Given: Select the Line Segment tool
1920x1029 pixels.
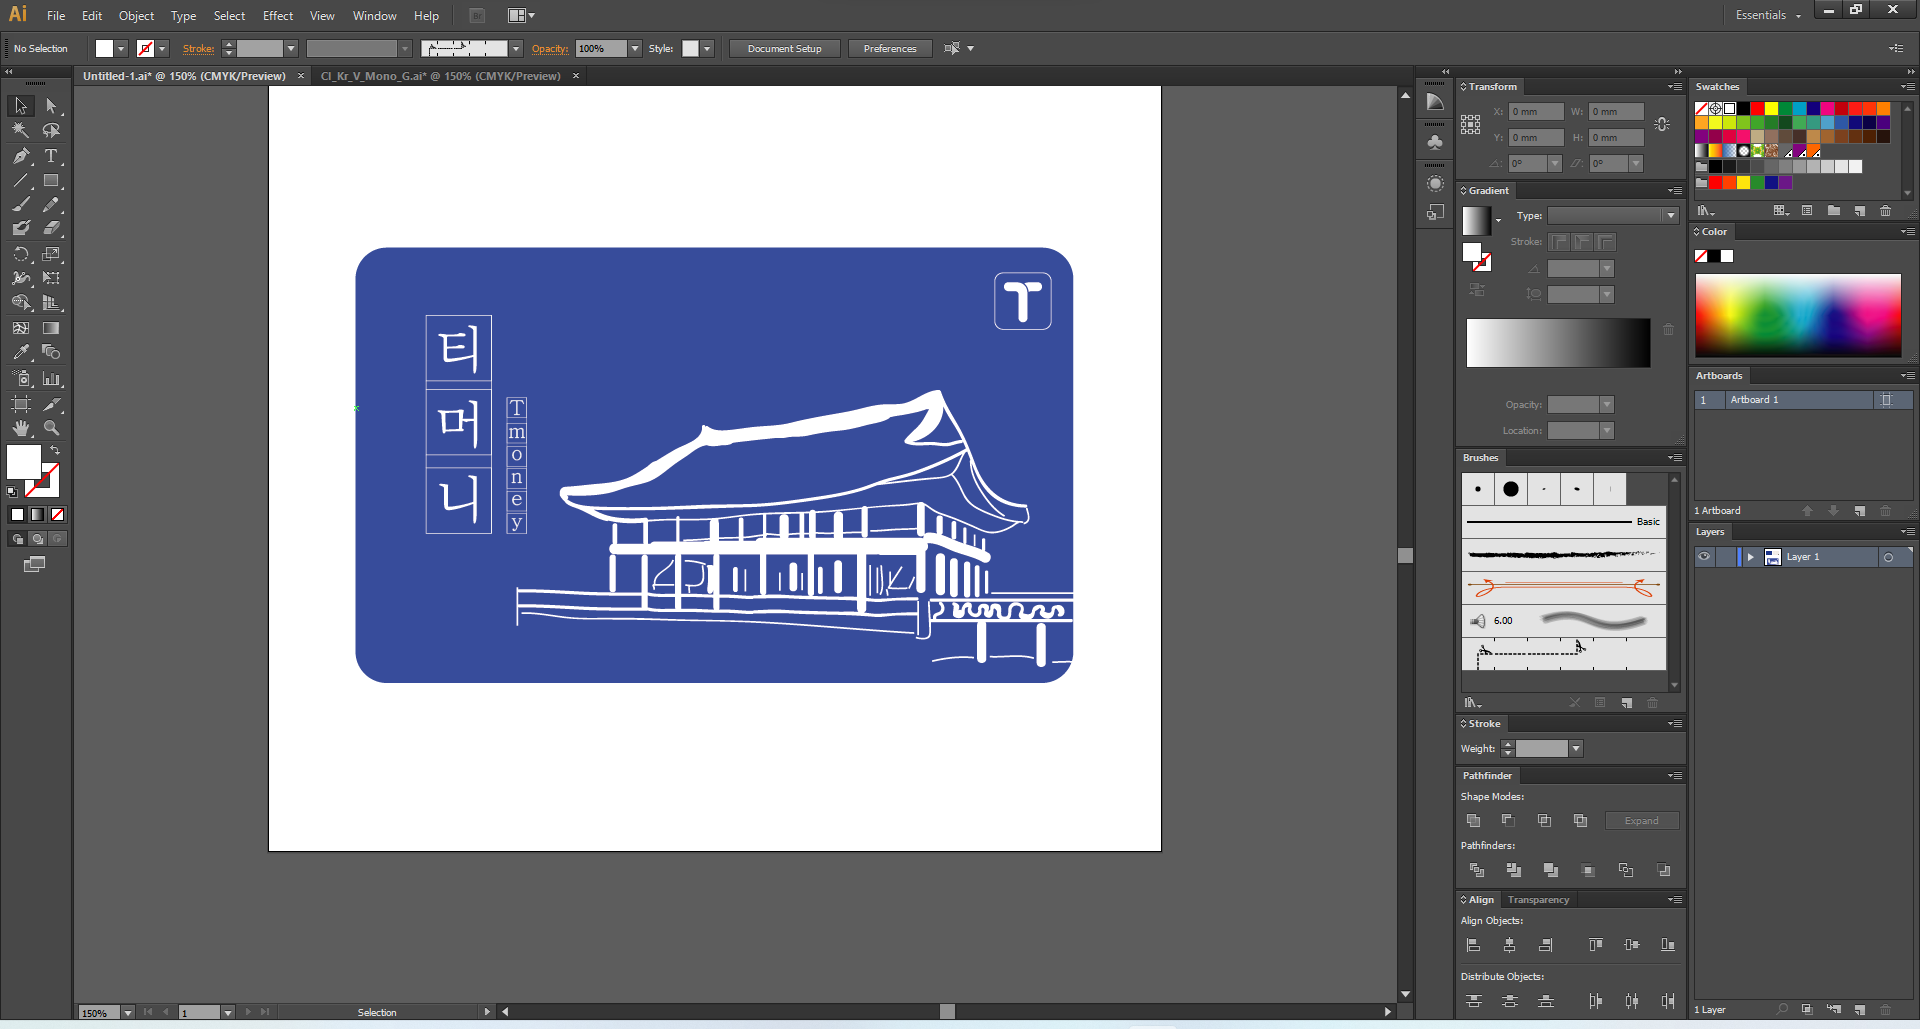Looking at the screenshot, I should point(21,181).
